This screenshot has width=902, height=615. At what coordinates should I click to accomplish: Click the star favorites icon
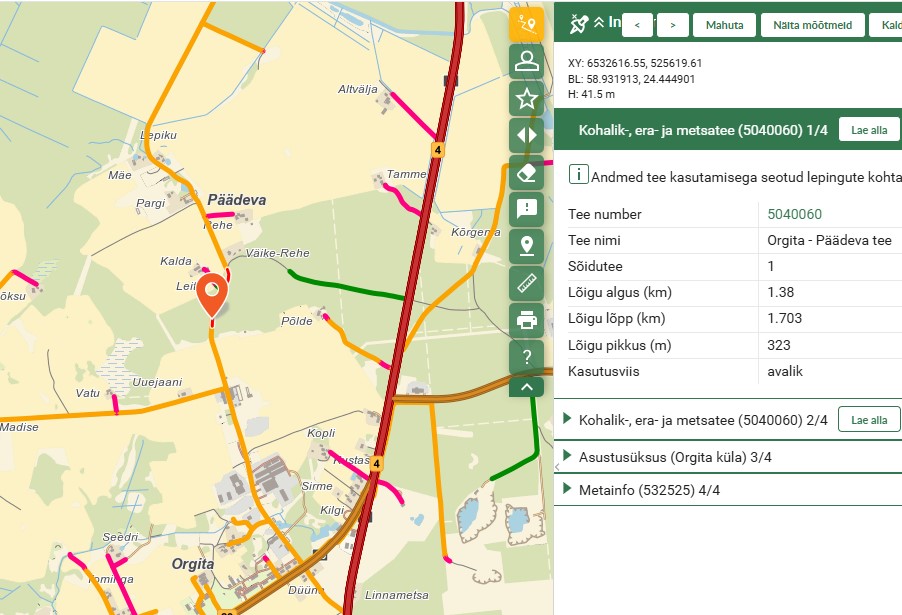[x=526, y=98]
